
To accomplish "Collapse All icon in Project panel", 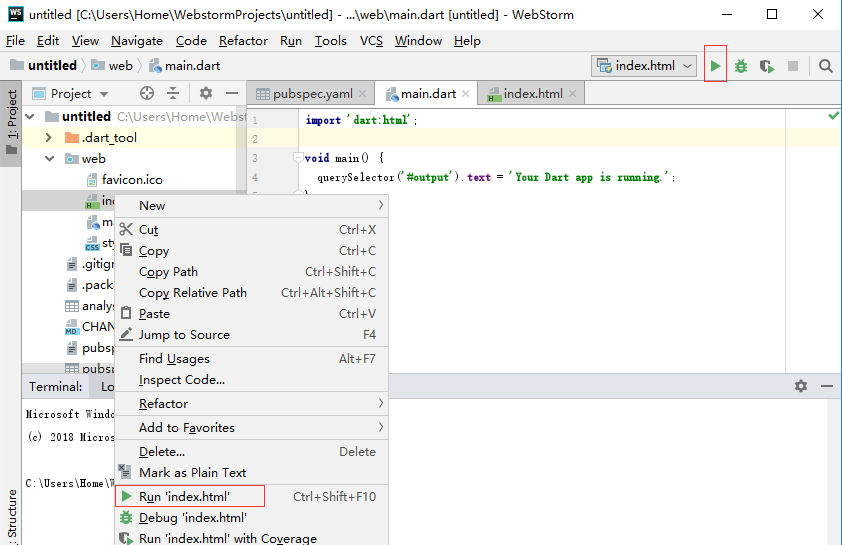I will (x=173, y=93).
